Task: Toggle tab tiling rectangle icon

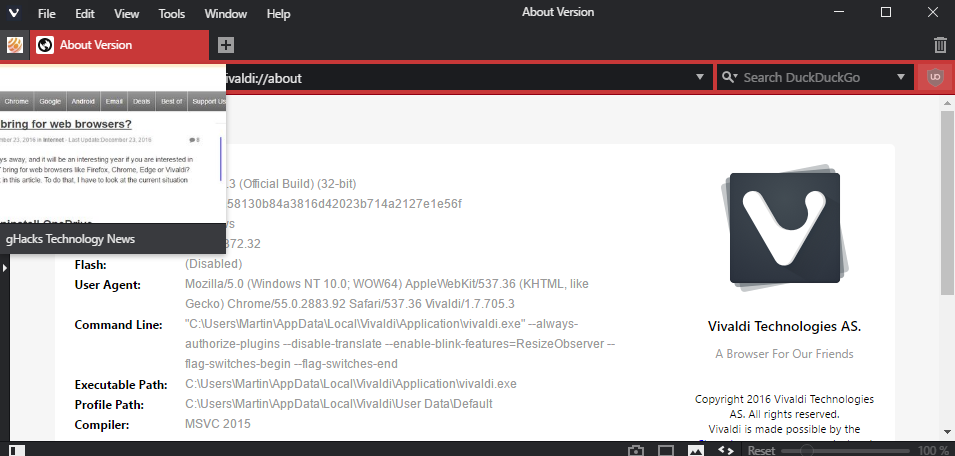Action: [666, 451]
